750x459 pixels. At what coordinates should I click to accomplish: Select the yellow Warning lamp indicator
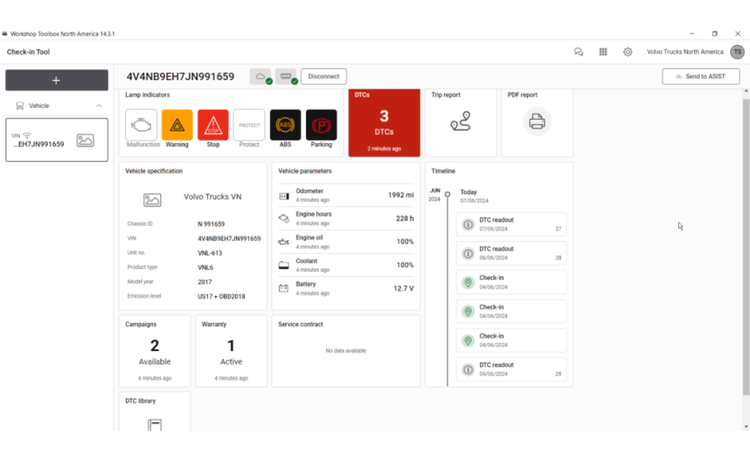[177, 125]
